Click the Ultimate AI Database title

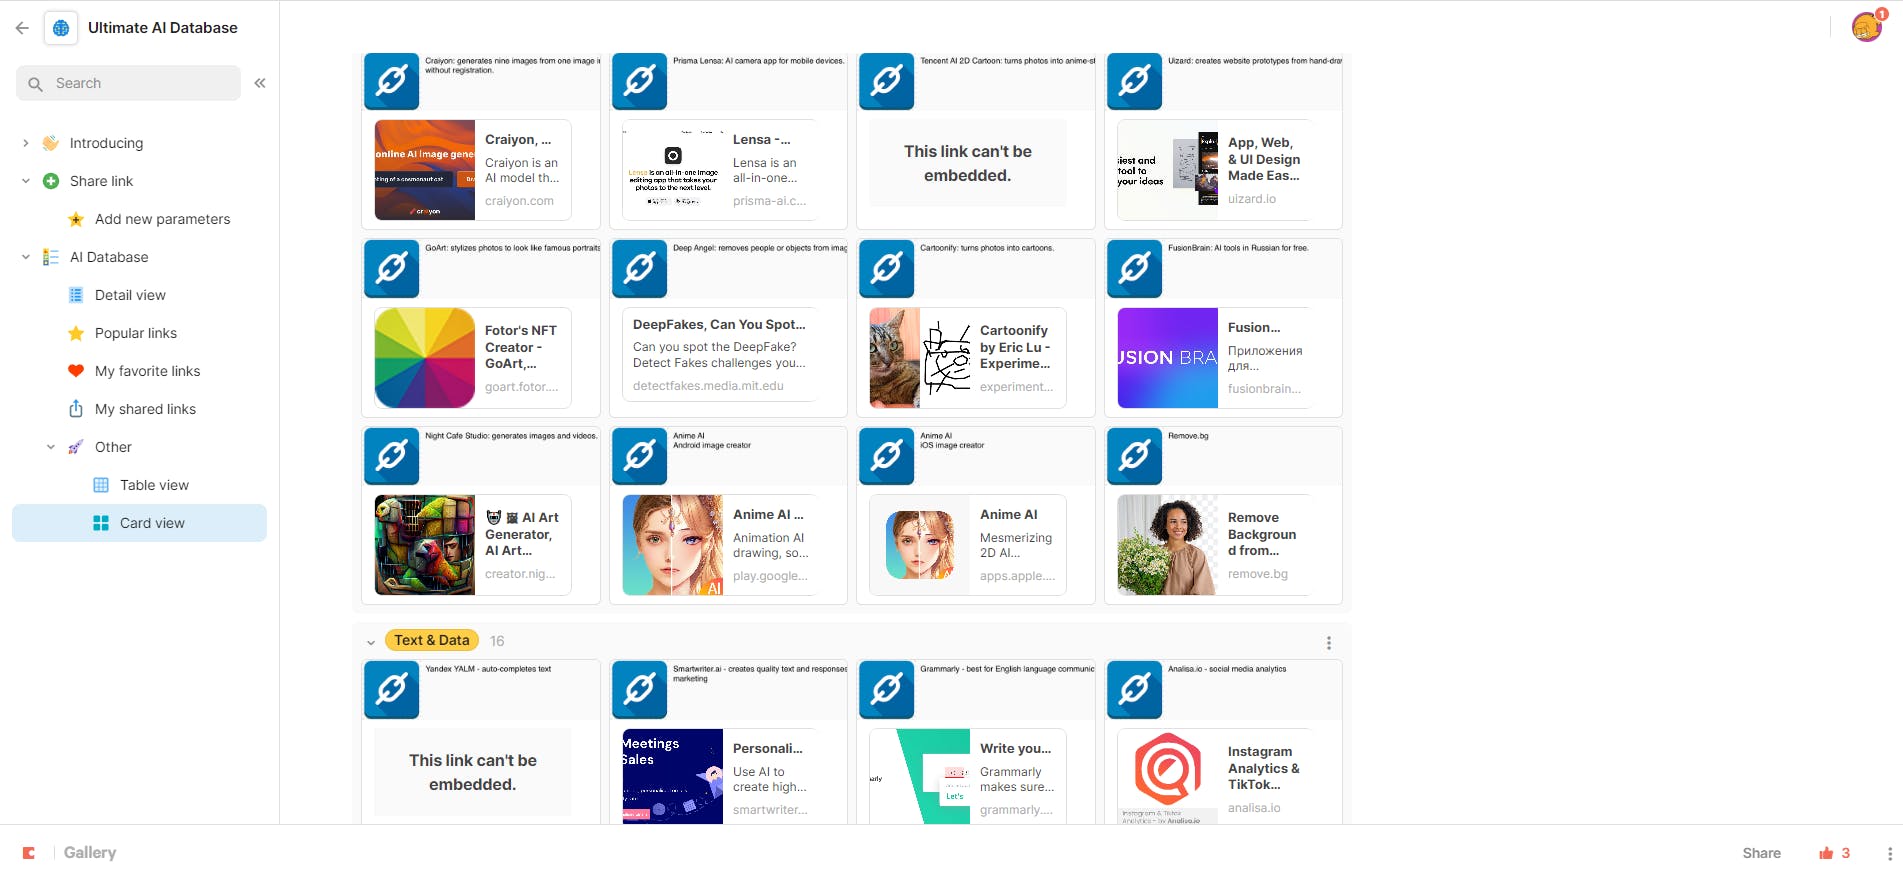coord(163,28)
